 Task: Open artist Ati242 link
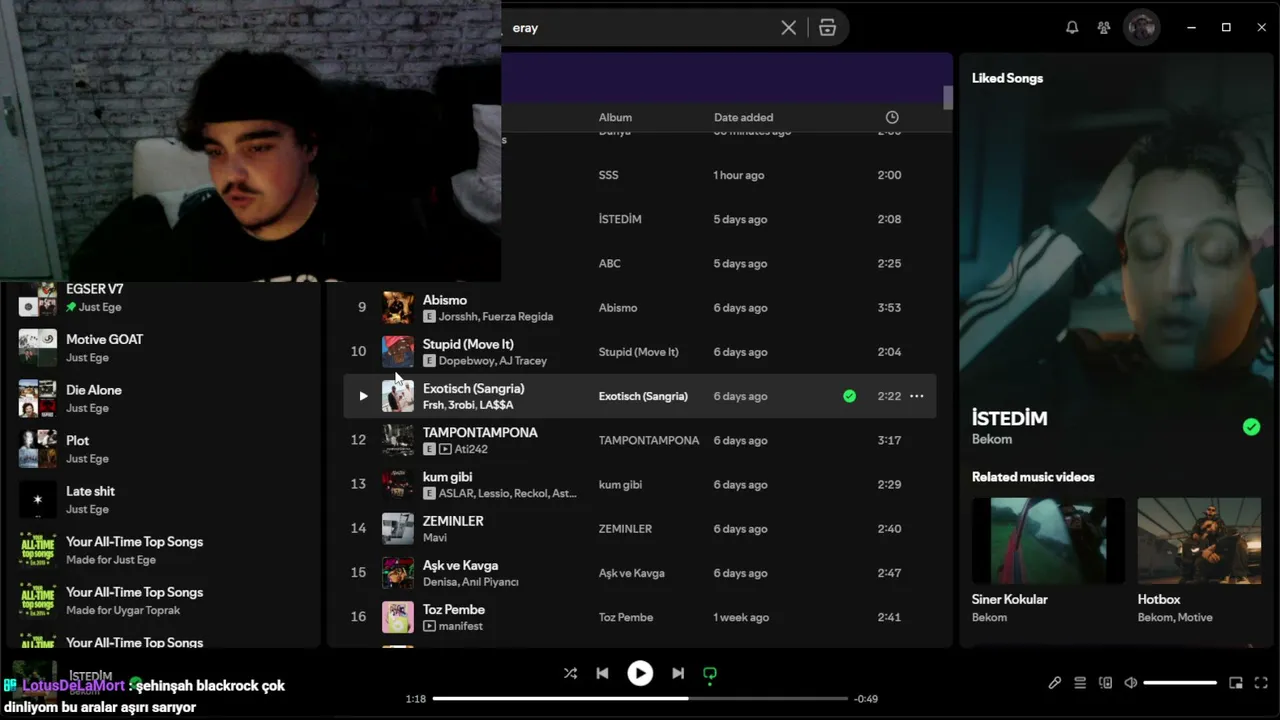(x=471, y=449)
